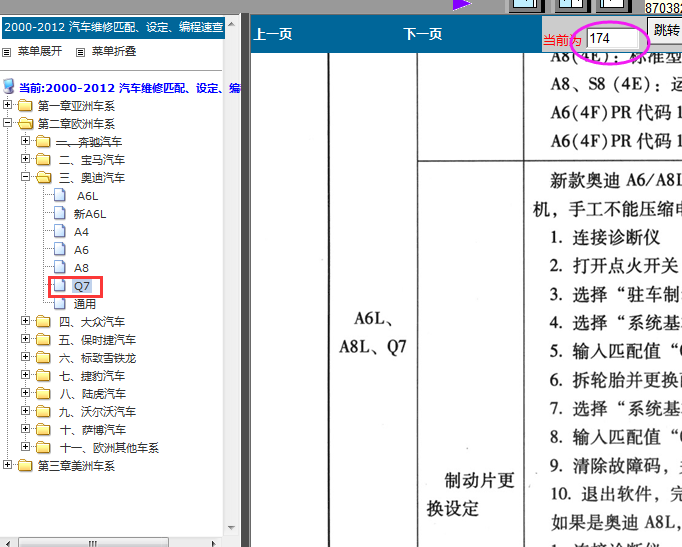Go to next page with 下一页
This screenshot has width=682, height=547.
[423, 34]
